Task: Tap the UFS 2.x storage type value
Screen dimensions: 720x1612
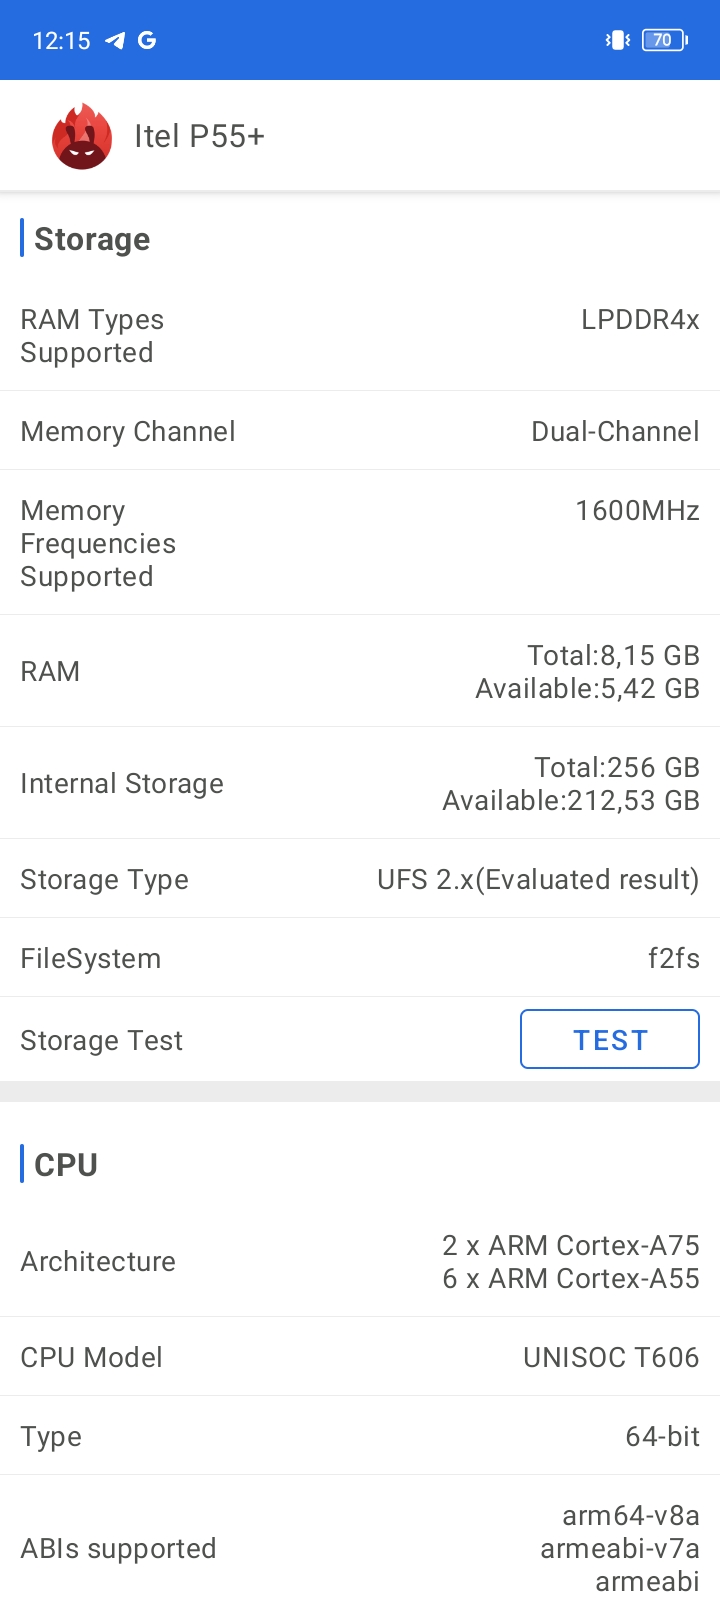Action: click(538, 880)
